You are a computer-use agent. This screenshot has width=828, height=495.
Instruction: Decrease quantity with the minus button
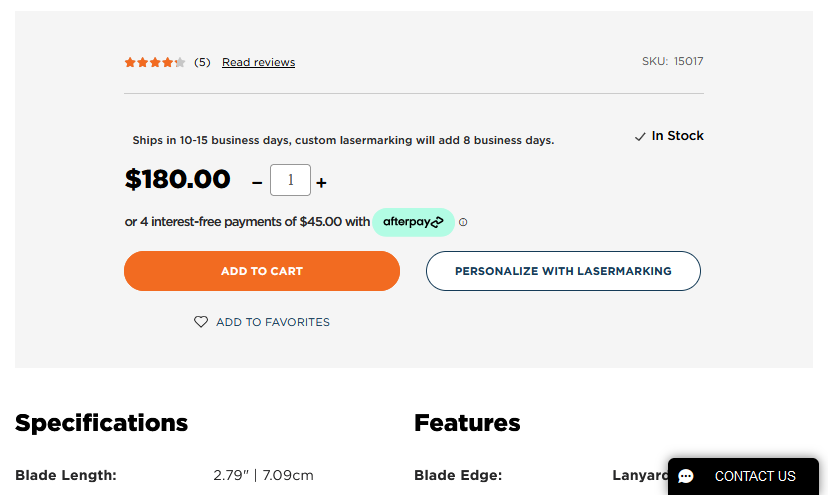tap(257, 182)
